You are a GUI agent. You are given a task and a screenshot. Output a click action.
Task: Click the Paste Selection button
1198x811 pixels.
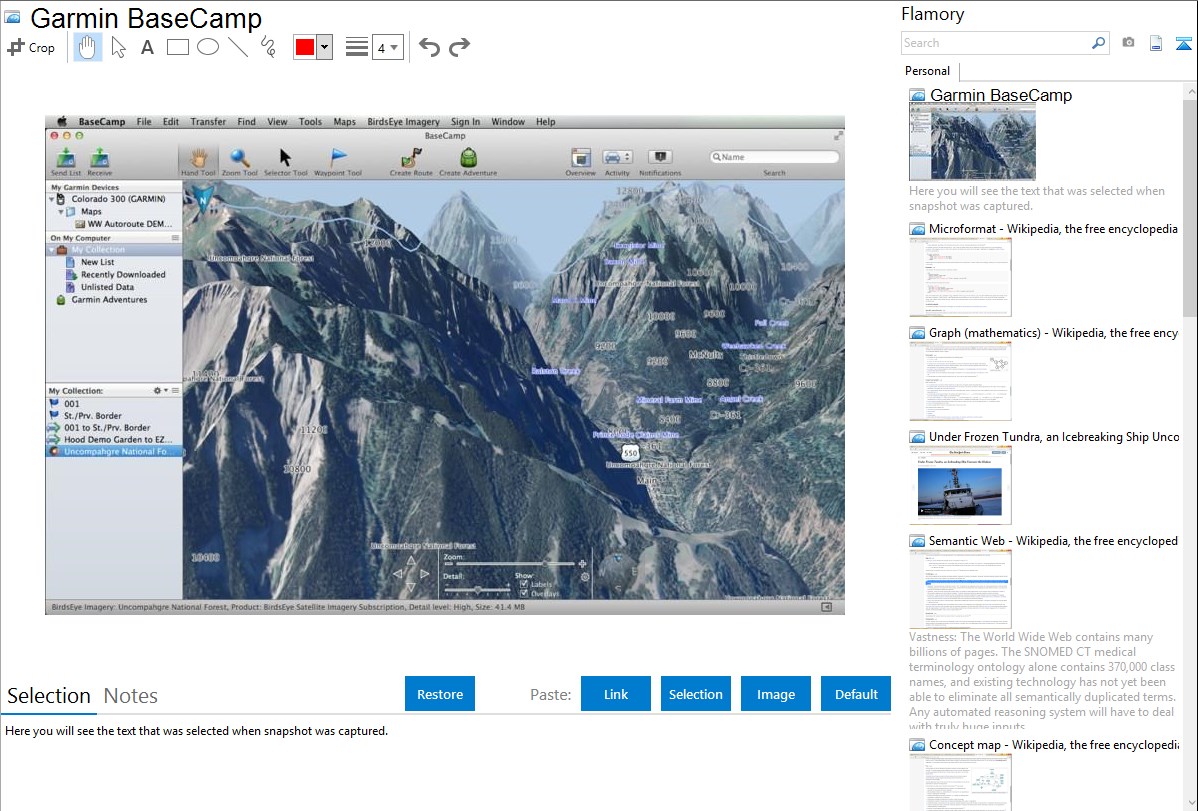pos(695,694)
